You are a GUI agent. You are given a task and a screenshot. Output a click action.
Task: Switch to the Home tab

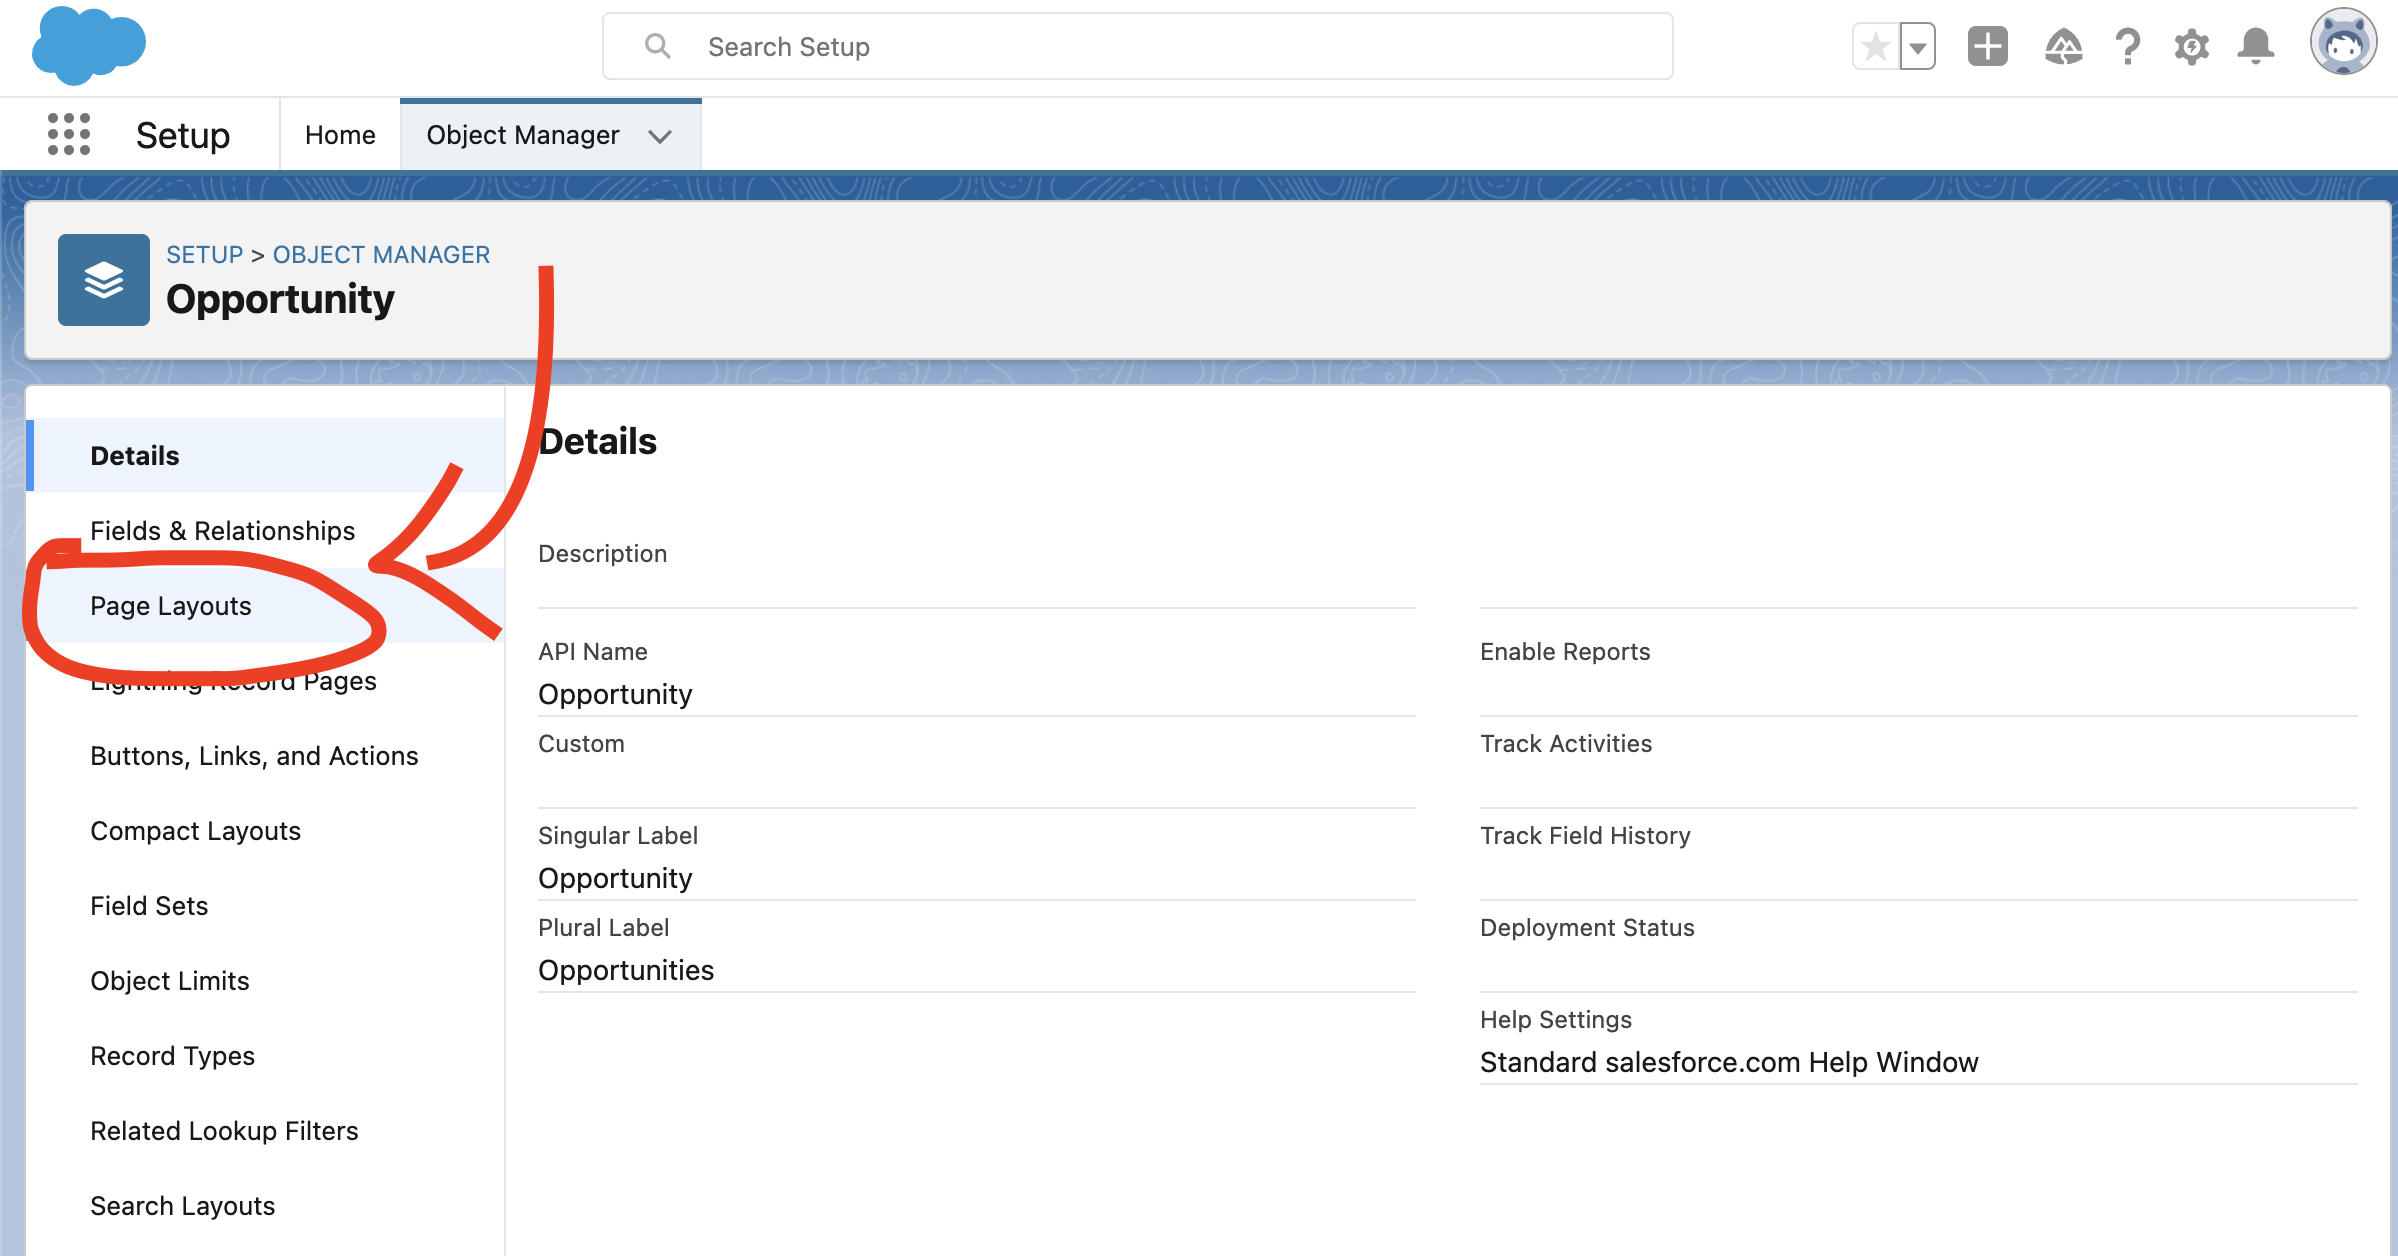pos(340,135)
